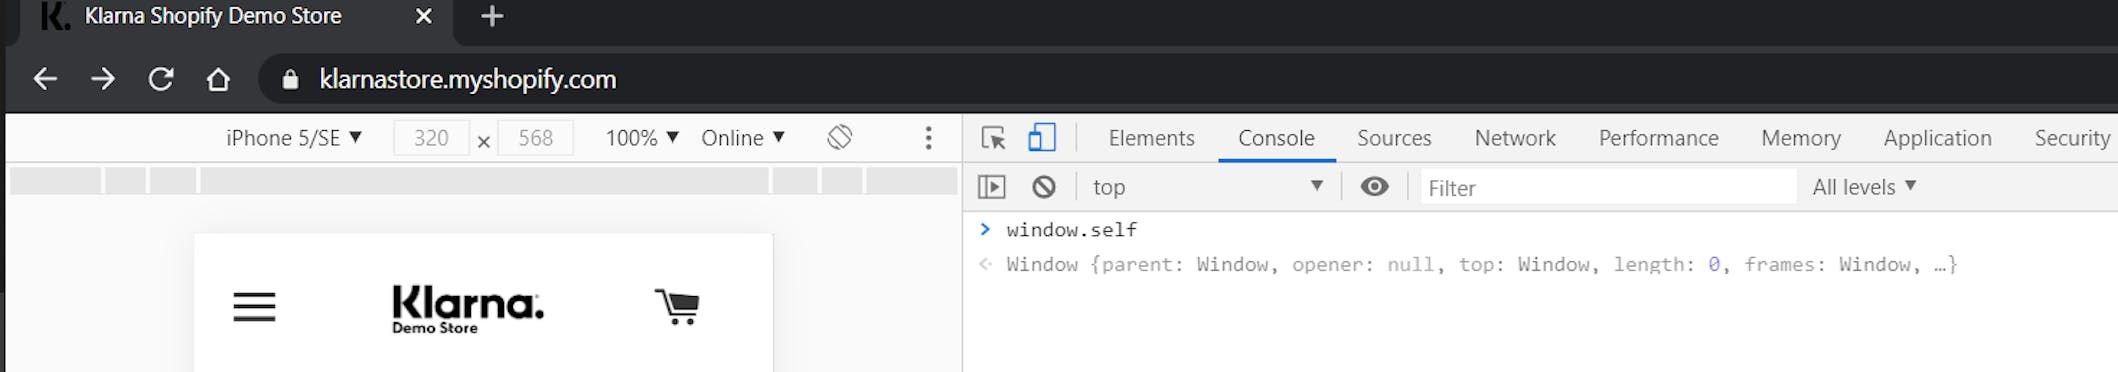The width and height of the screenshot is (2118, 372).
Task: Open a new browser tab
Action: coord(492,16)
